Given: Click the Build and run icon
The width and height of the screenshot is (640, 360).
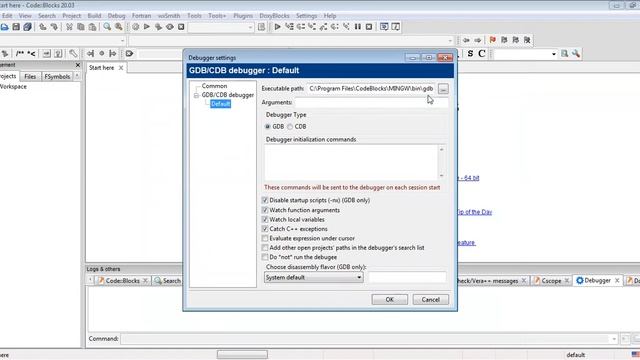Looking at the screenshot, I should tap(158, 27).
